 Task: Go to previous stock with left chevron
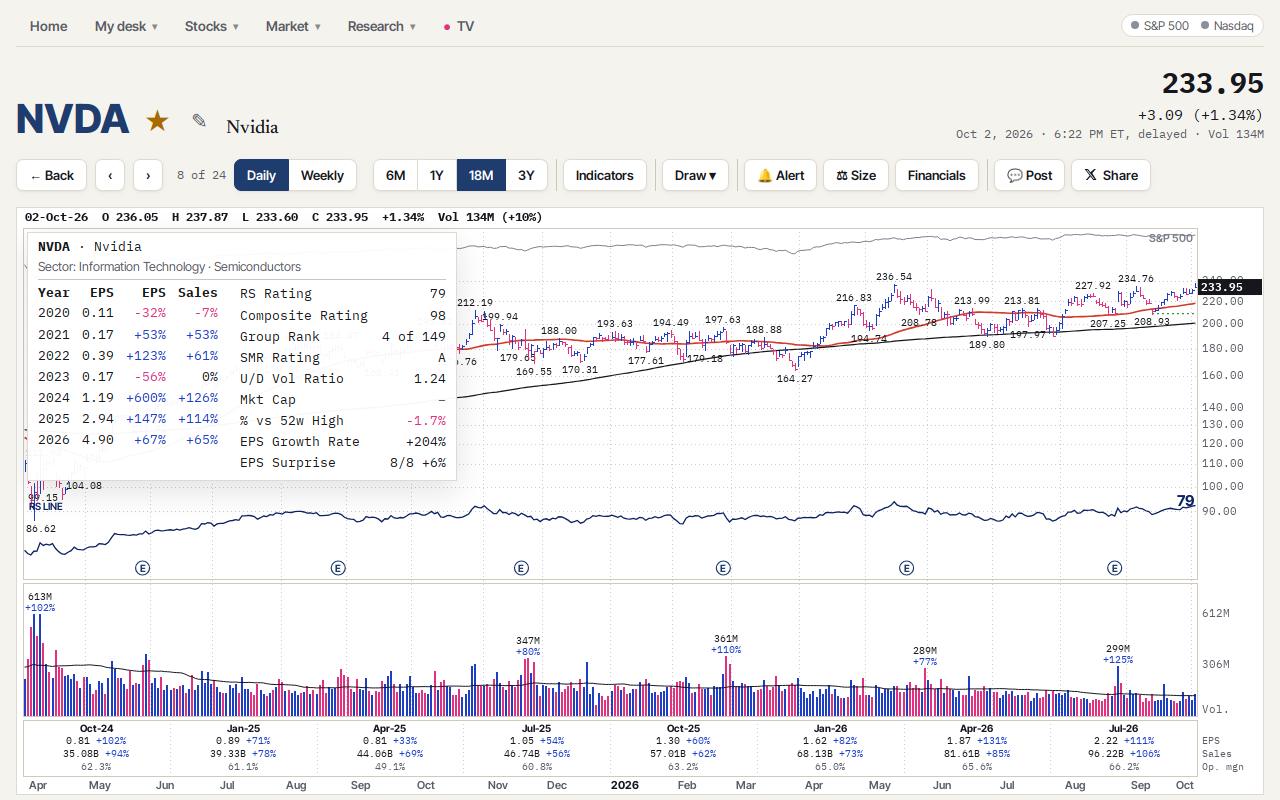(x=110, y=175)
